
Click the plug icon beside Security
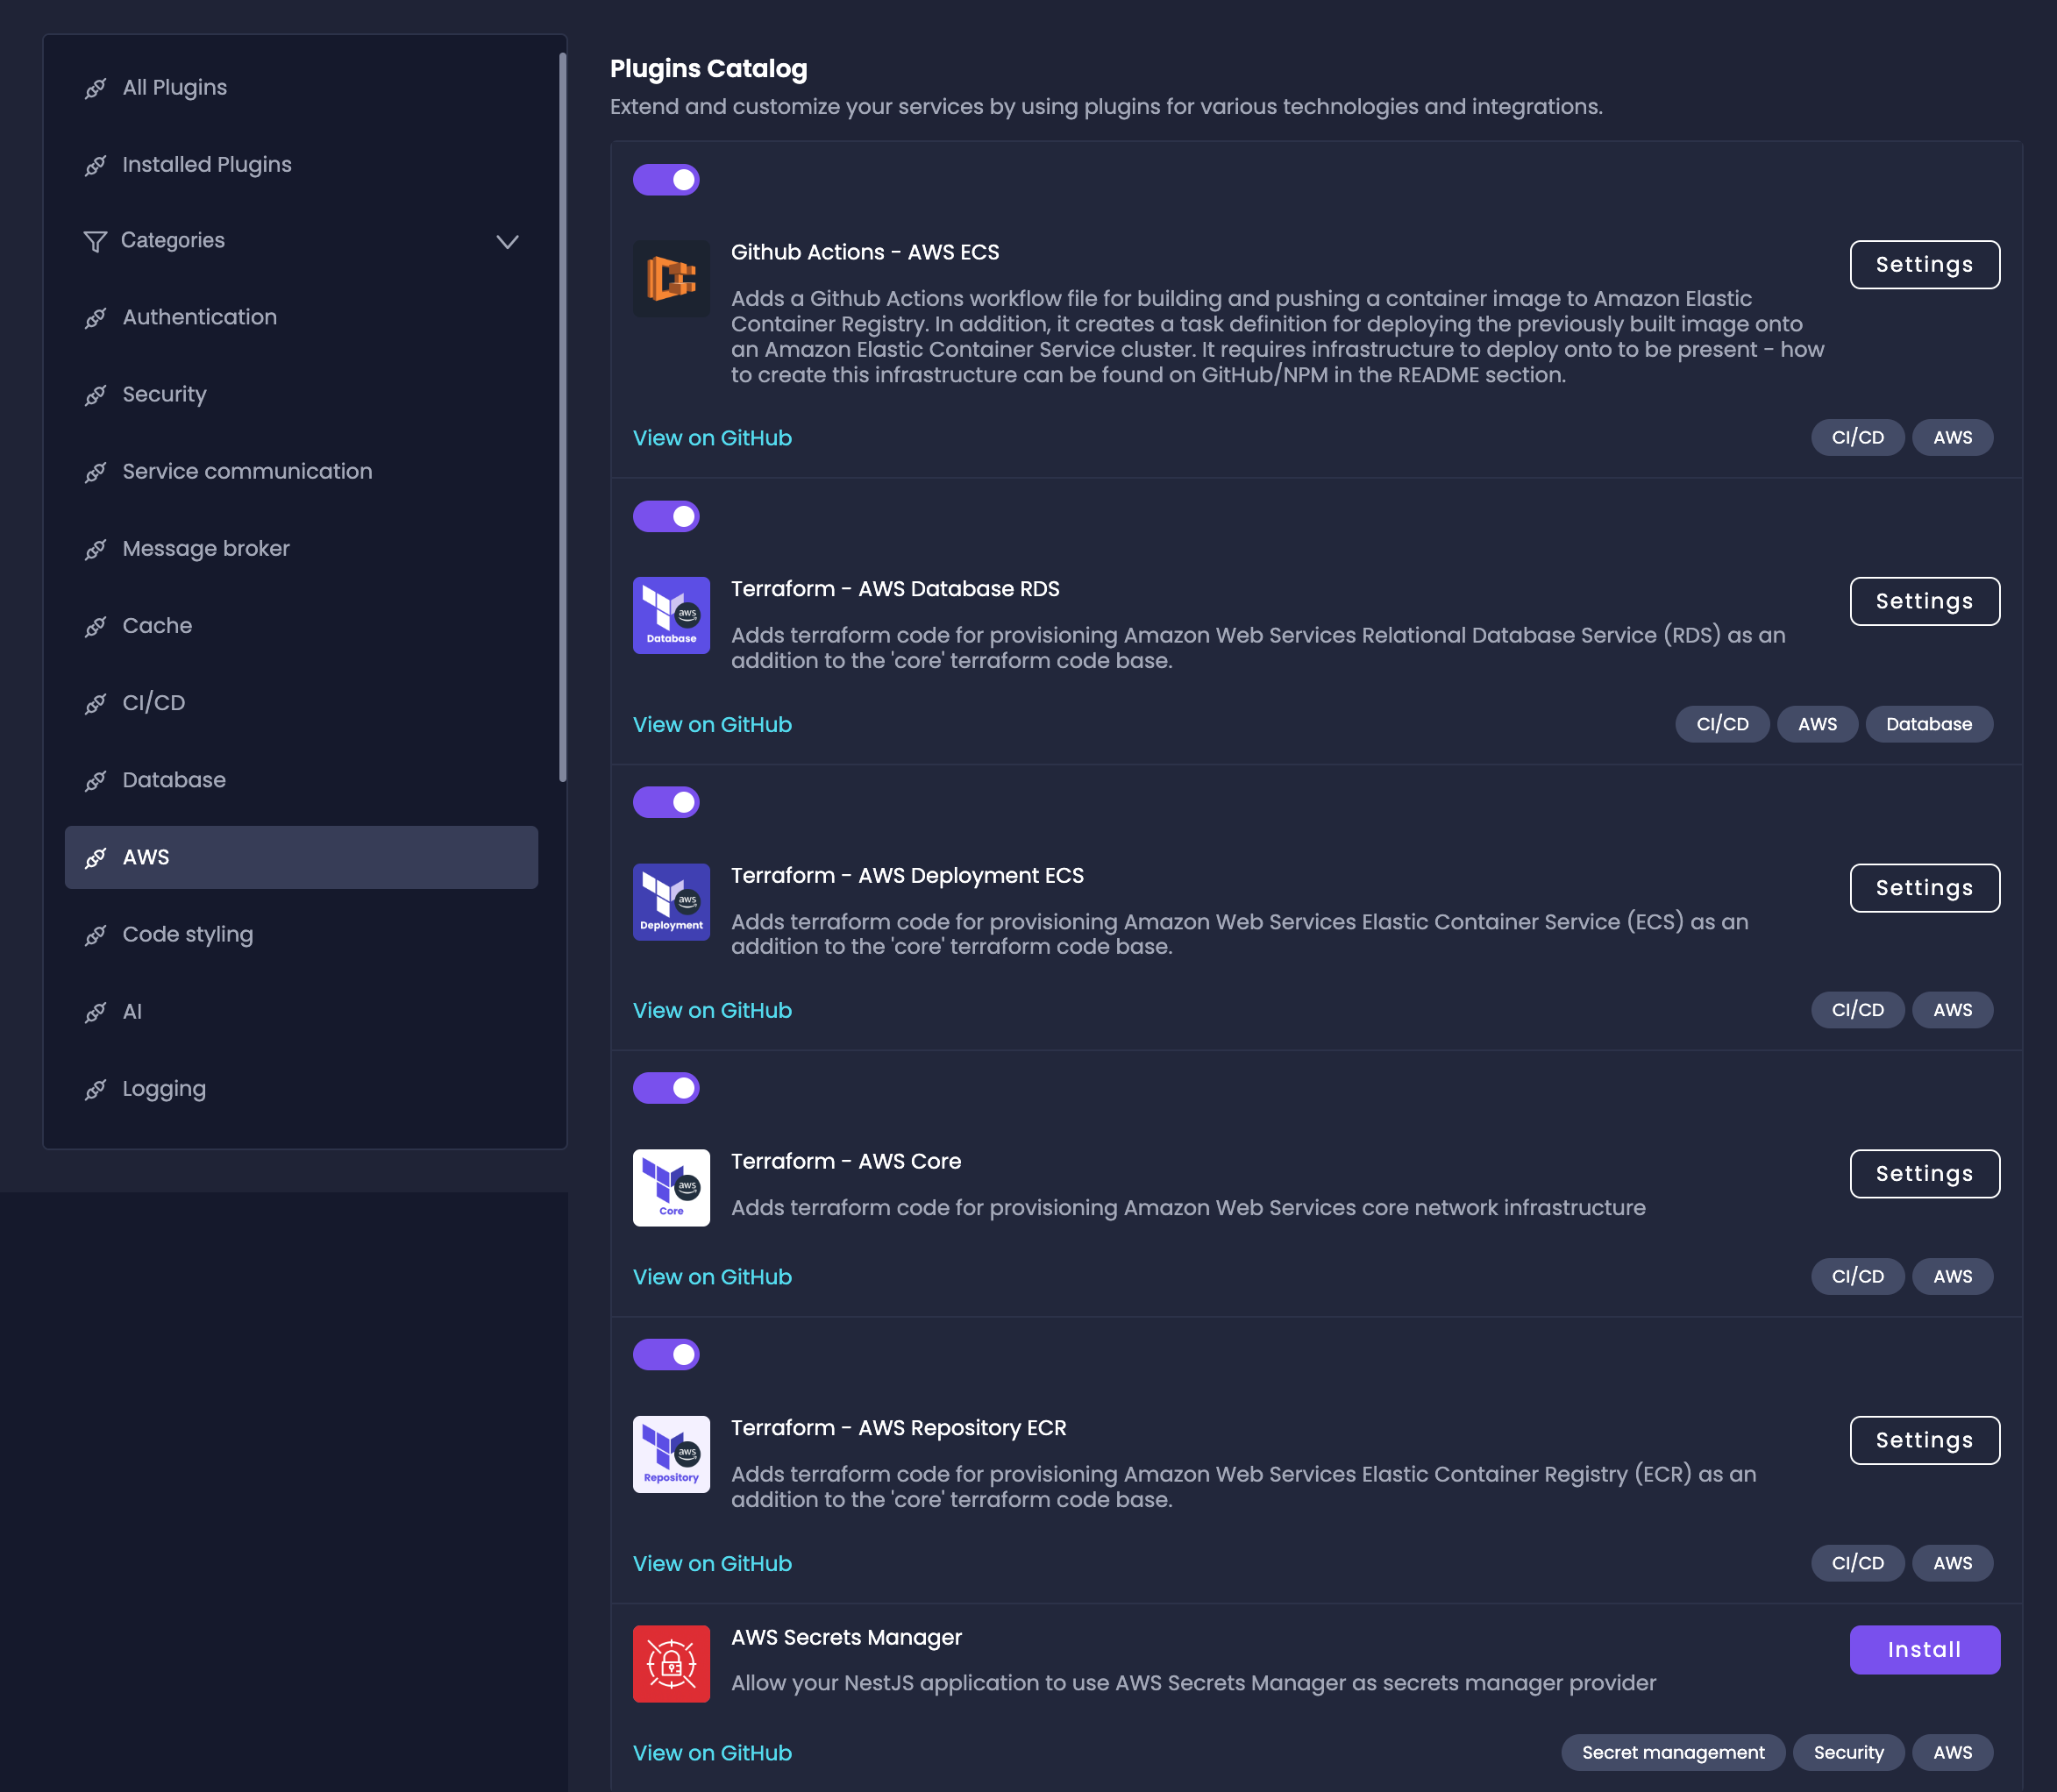point(95,395)
